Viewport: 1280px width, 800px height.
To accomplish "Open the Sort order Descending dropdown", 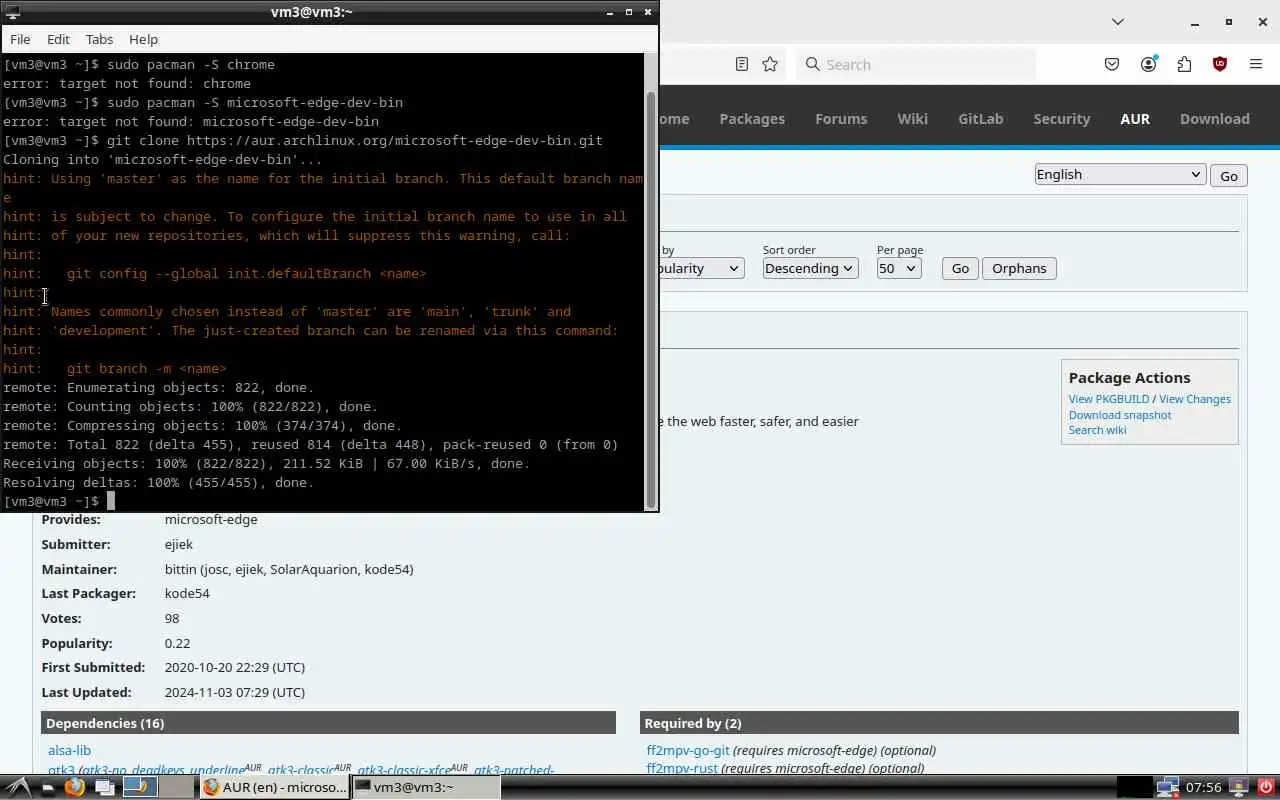I will coord(810,268).
